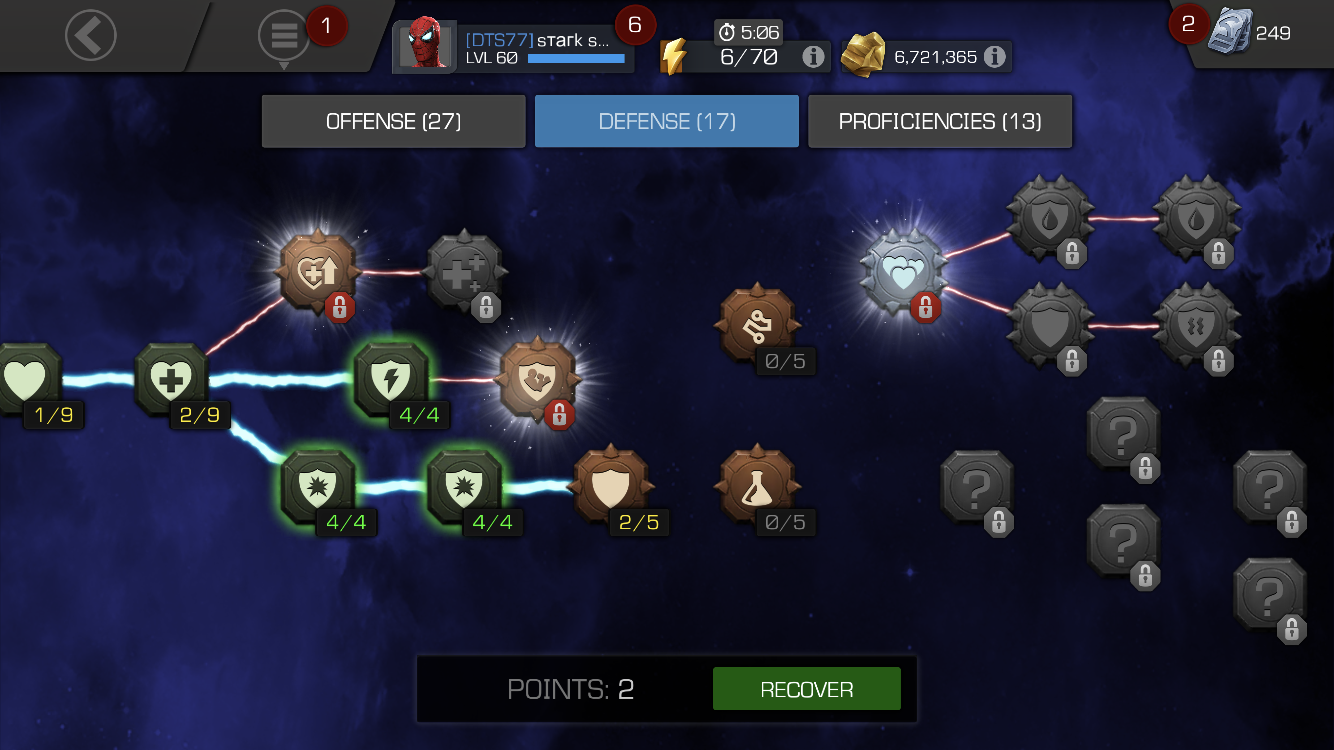The image size is (1334, 750).
Task: Switch to the PROFICIENCIES (13) tab
Action: pos(940,121)
